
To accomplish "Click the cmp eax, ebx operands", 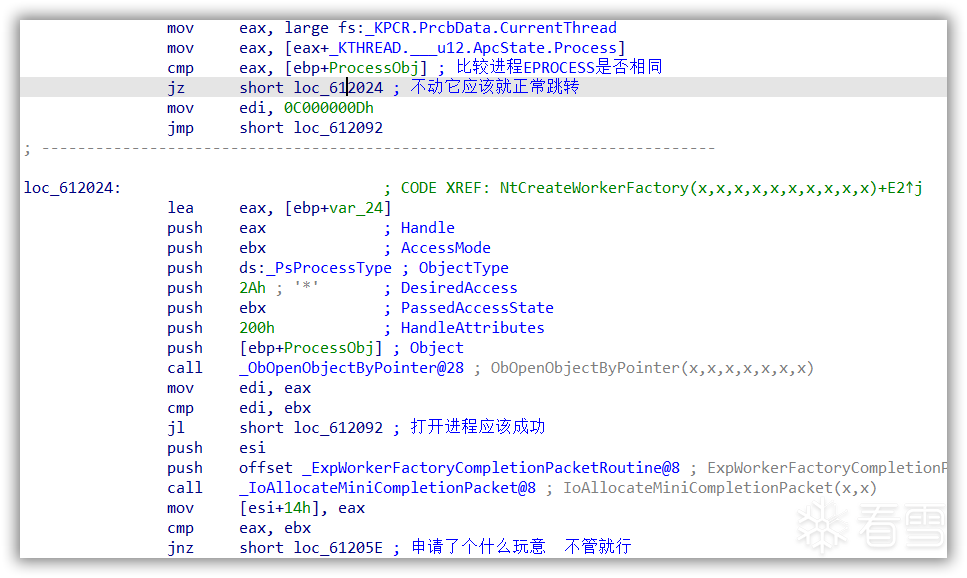I will coord(275,528).
